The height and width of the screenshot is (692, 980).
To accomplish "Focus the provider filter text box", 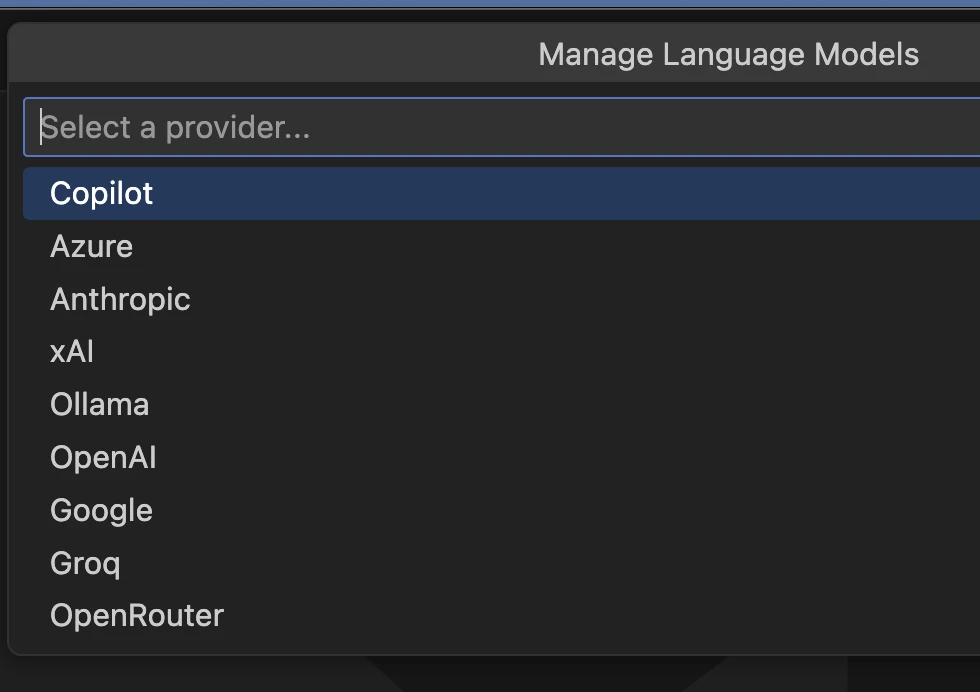I will (500, 127).
